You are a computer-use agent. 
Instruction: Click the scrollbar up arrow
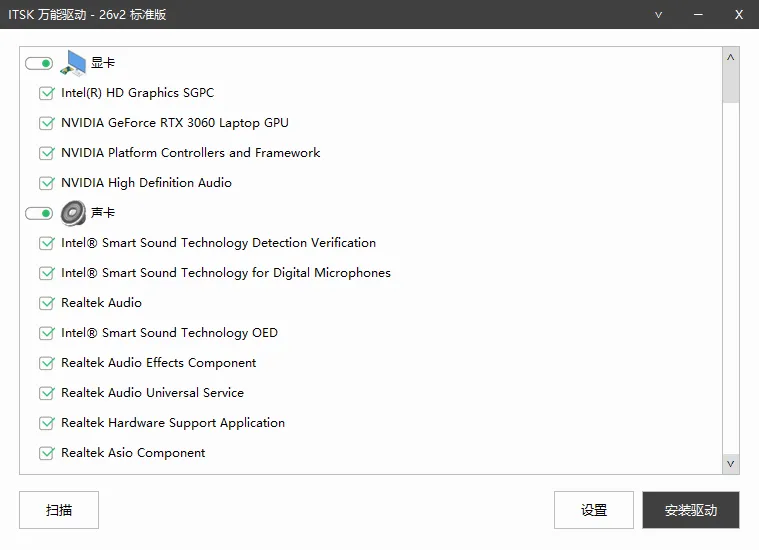[730, 57]
